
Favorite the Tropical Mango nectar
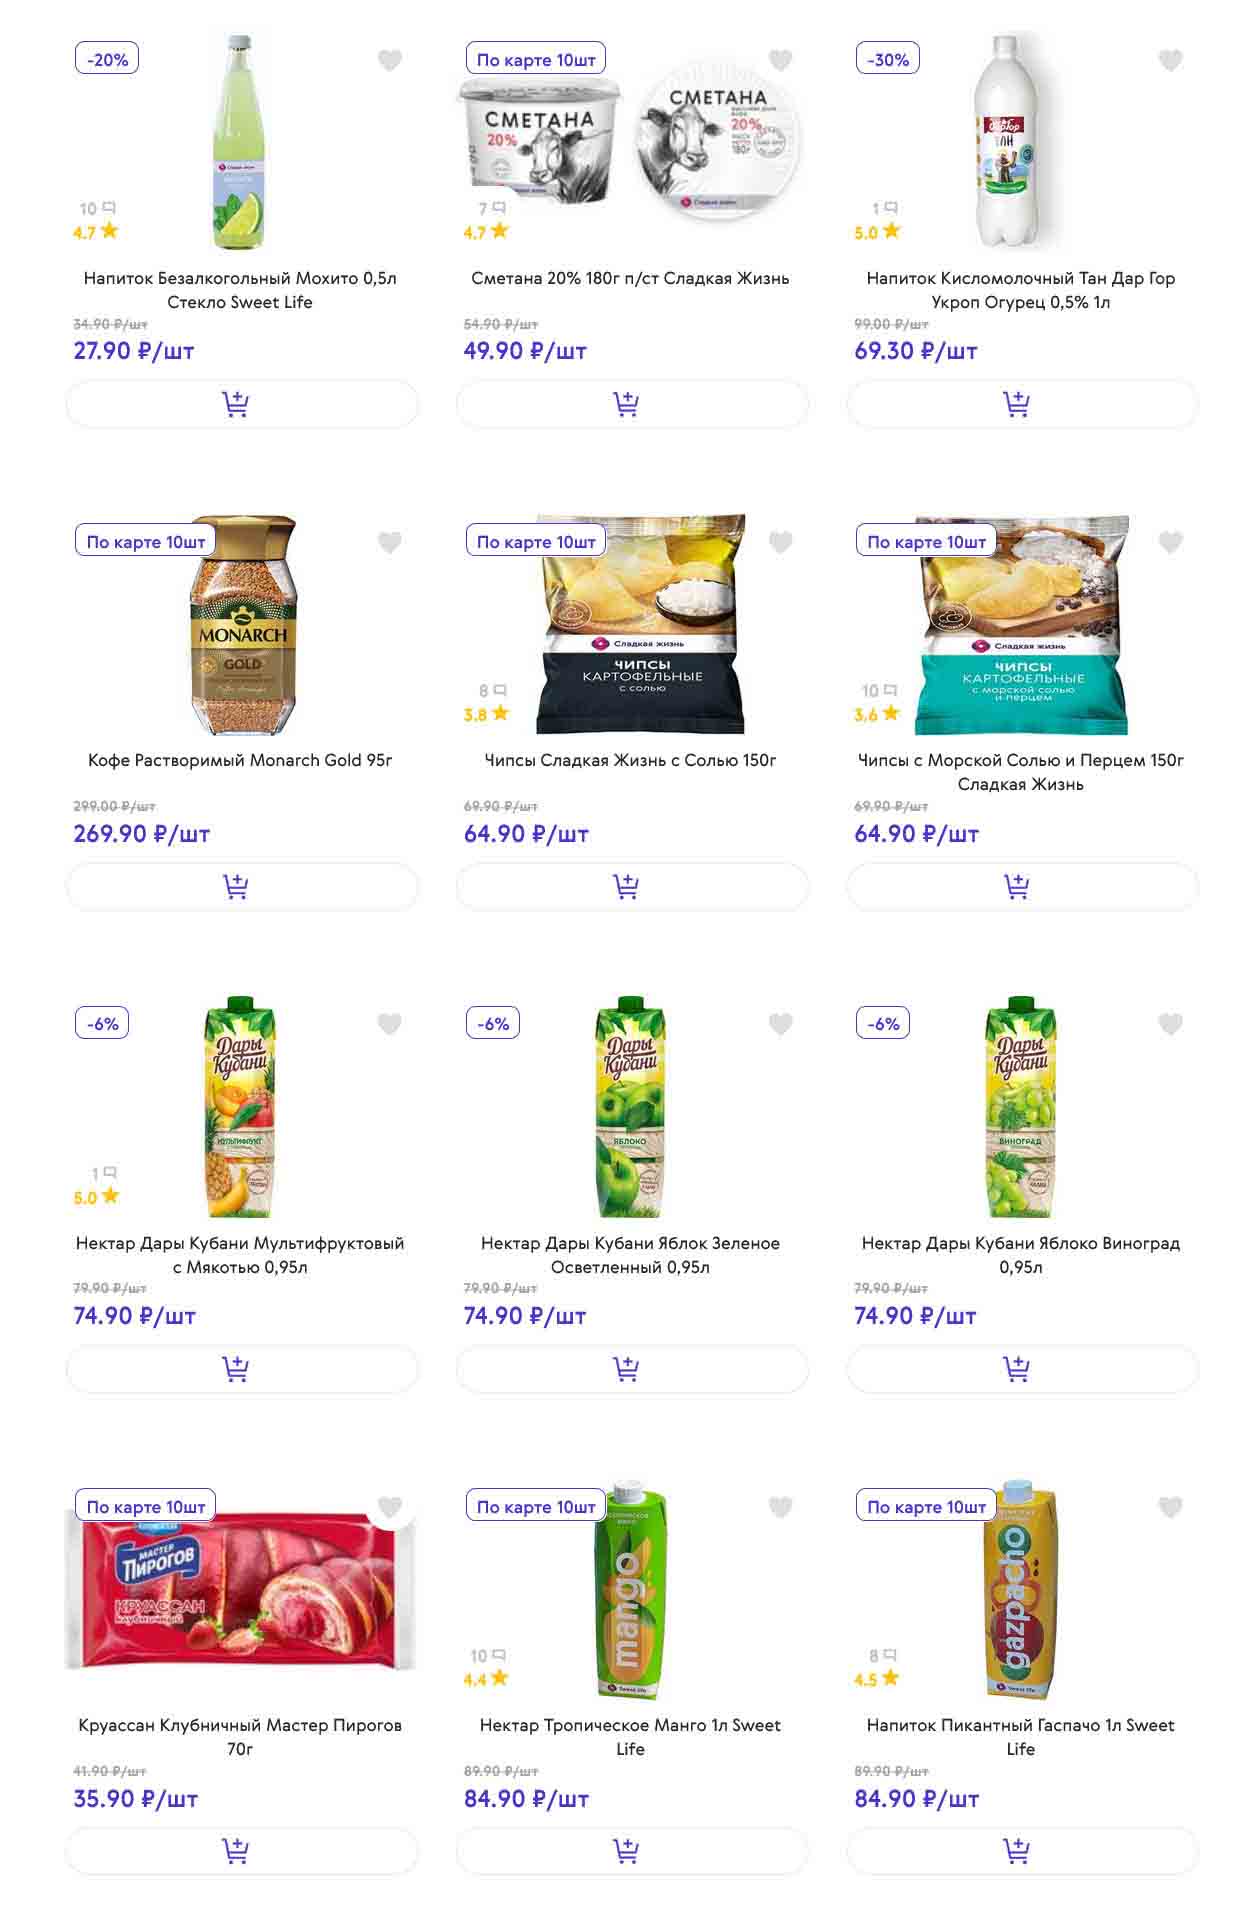pyautogui.click(x=780, y=1507)
